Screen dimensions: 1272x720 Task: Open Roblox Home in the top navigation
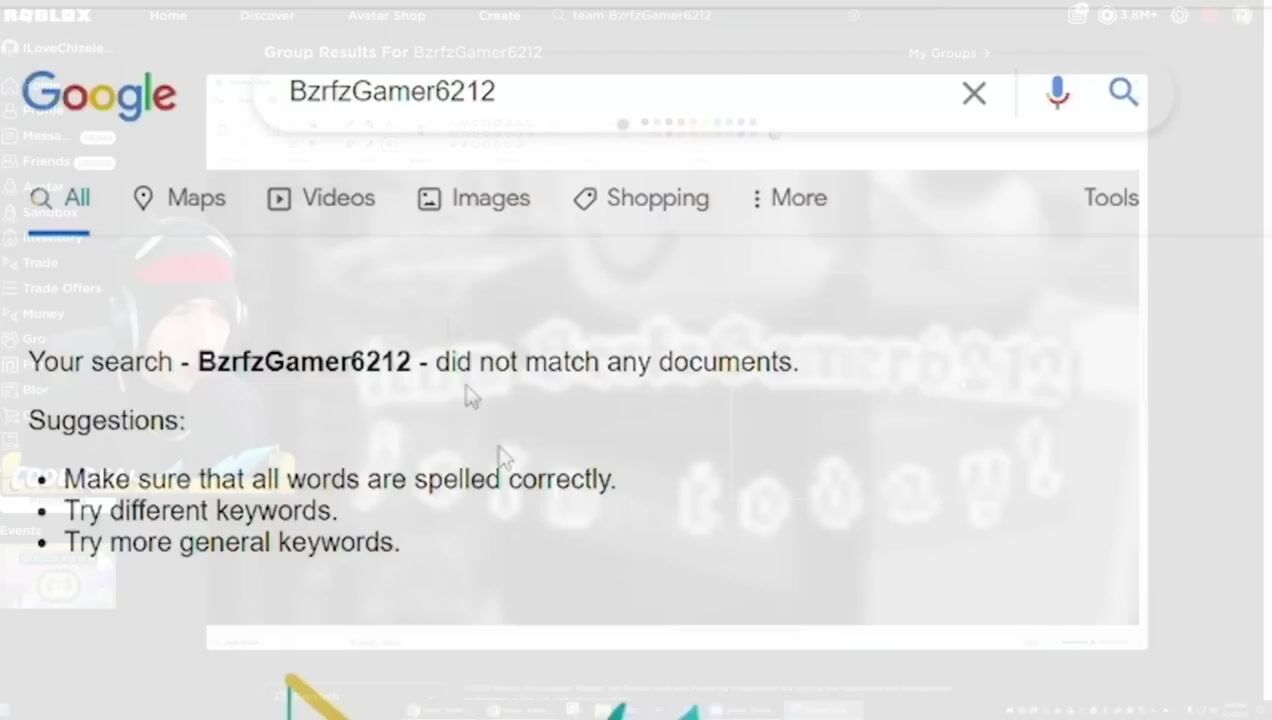168,15
